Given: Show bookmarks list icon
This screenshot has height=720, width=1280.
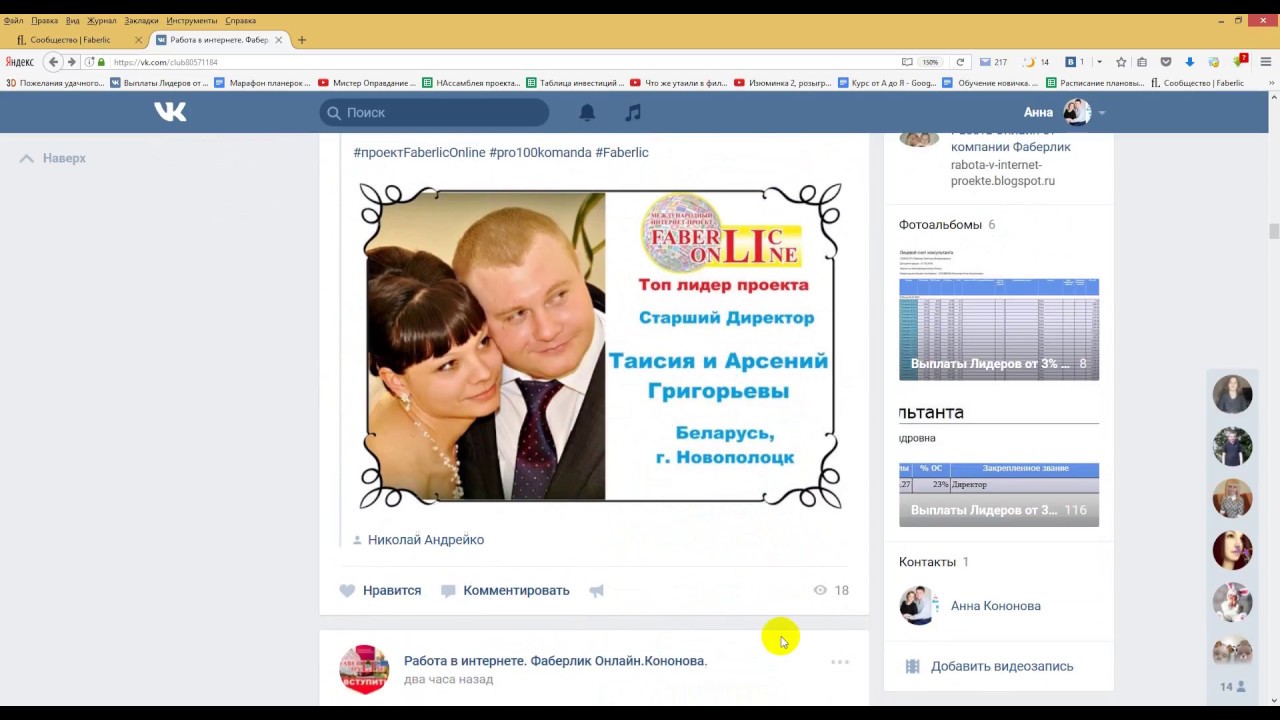Looking at the screenshot, I should click(x=1142, y=62).
